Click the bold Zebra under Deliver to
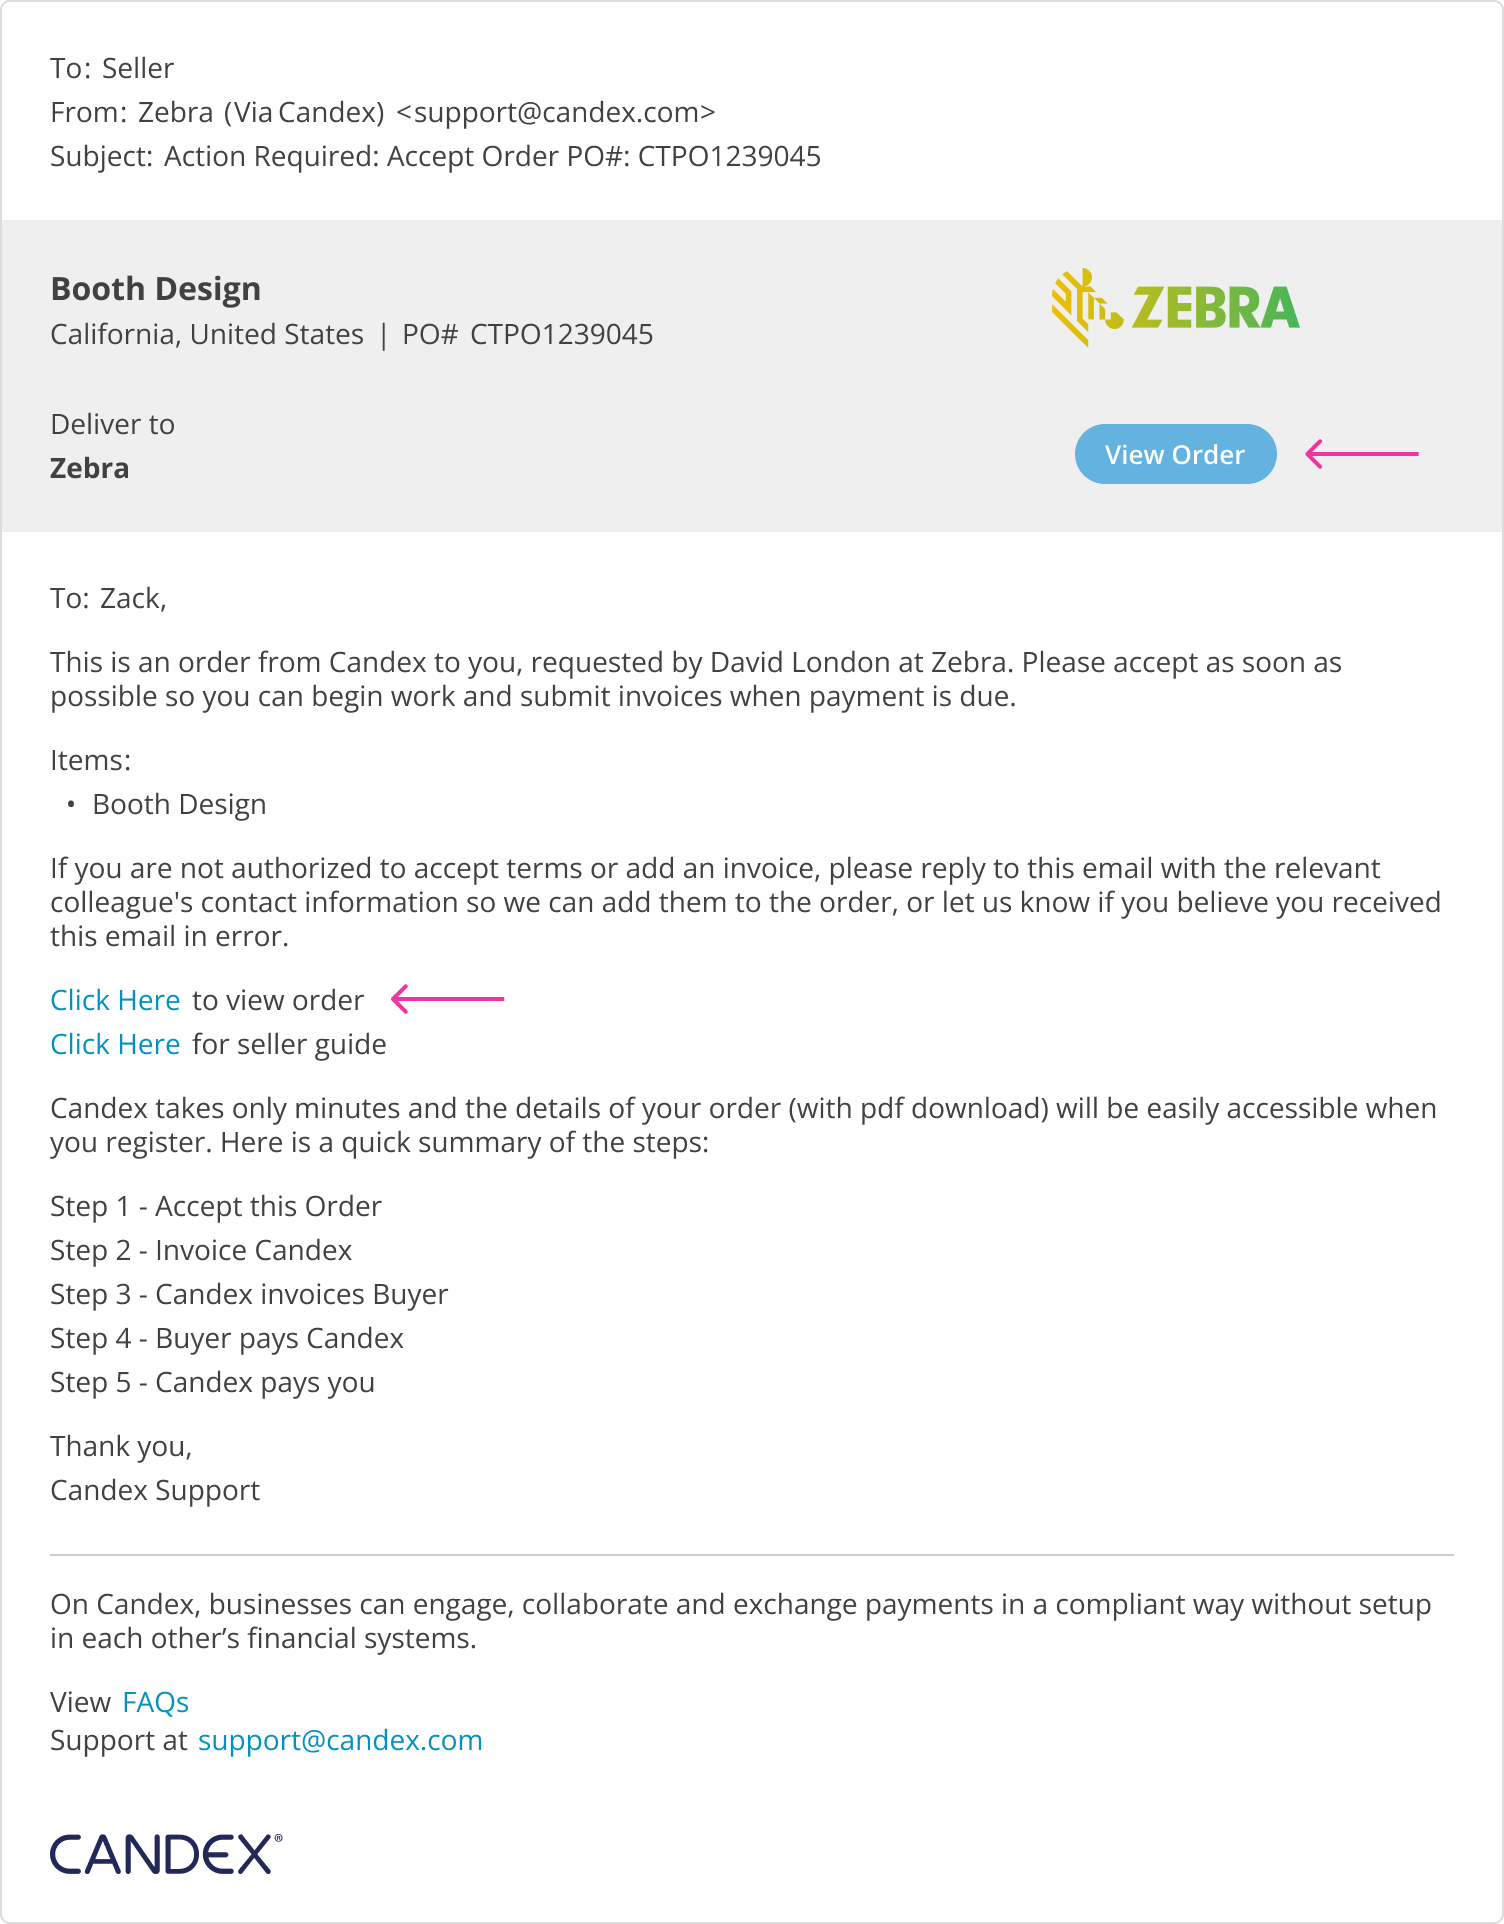The width and height of the screenshot is (1504, 1924). [90, 468]
